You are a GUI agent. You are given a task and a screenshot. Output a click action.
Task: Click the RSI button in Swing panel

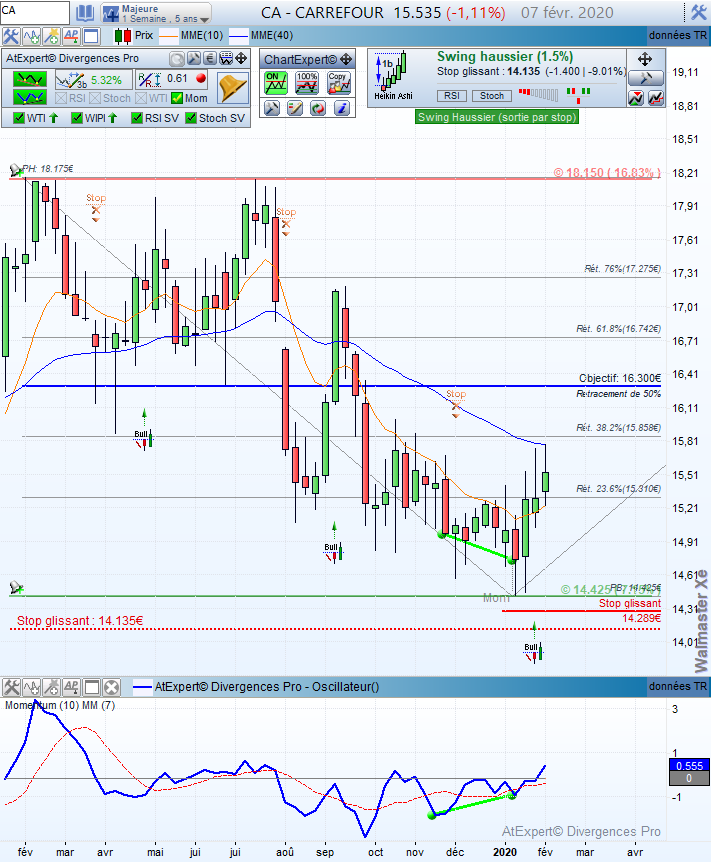coord(452,96)
